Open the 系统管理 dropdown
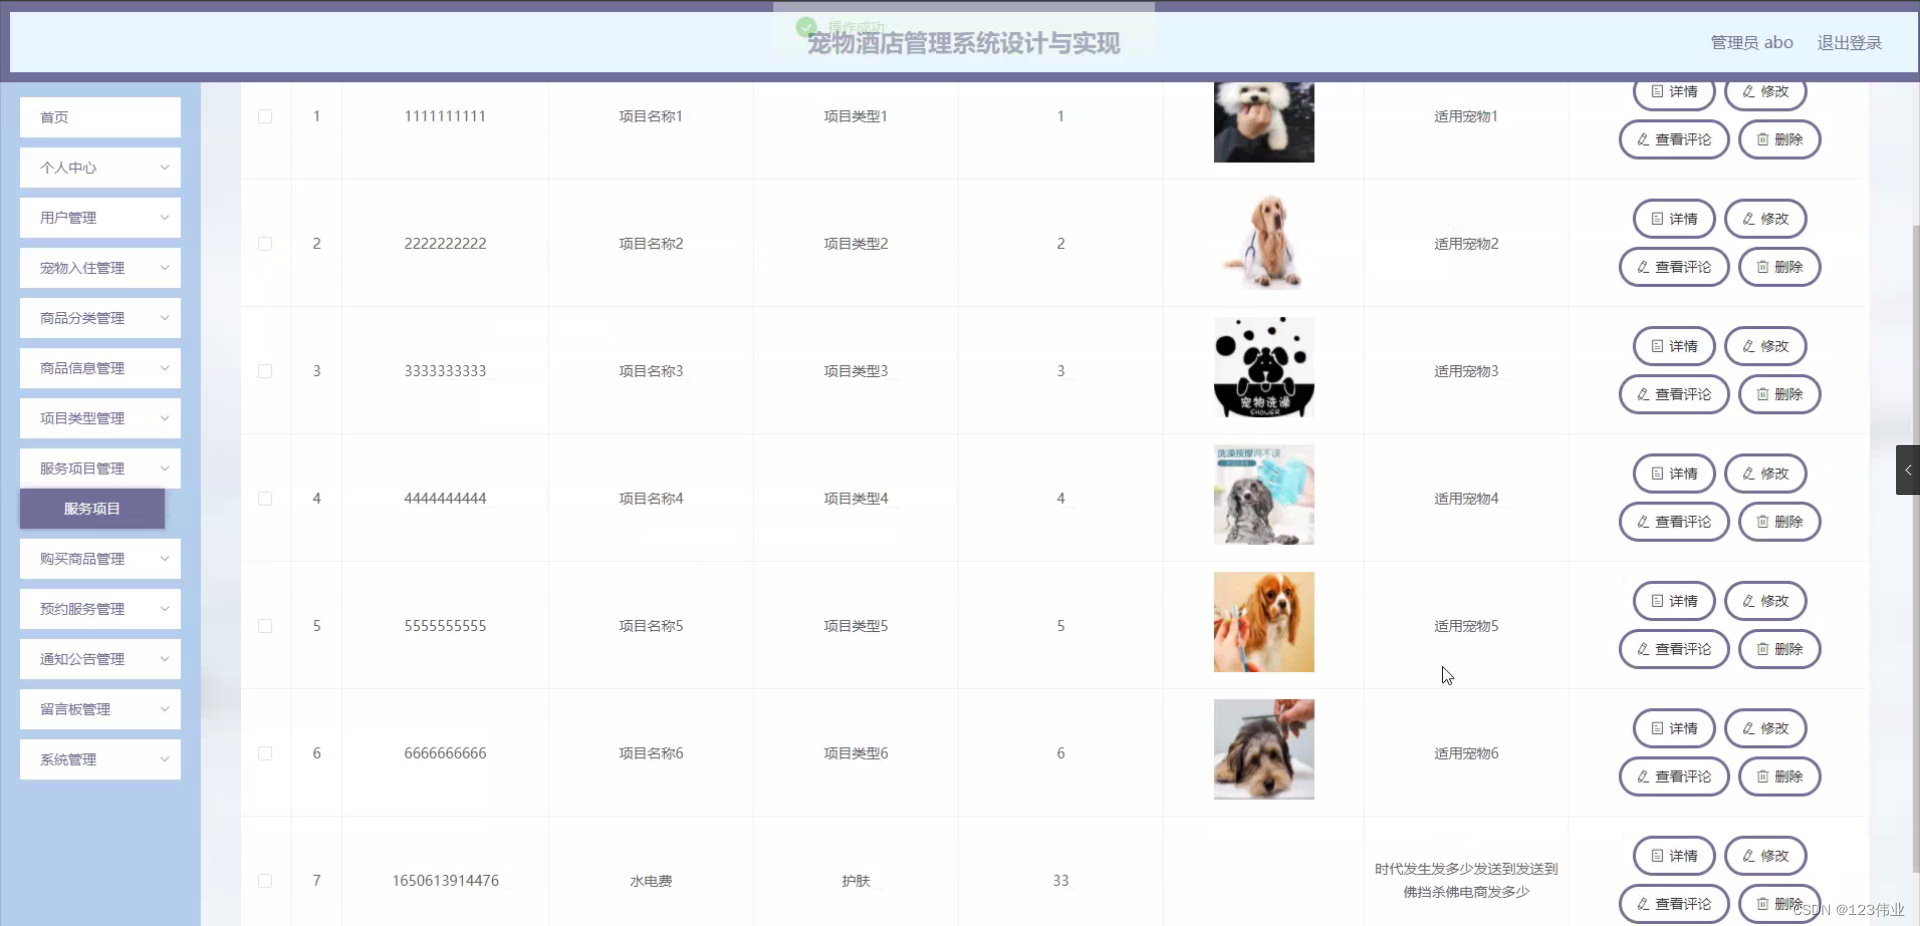Image resolution: width=1920 pixels, height=926 pixels. point(99,759)
